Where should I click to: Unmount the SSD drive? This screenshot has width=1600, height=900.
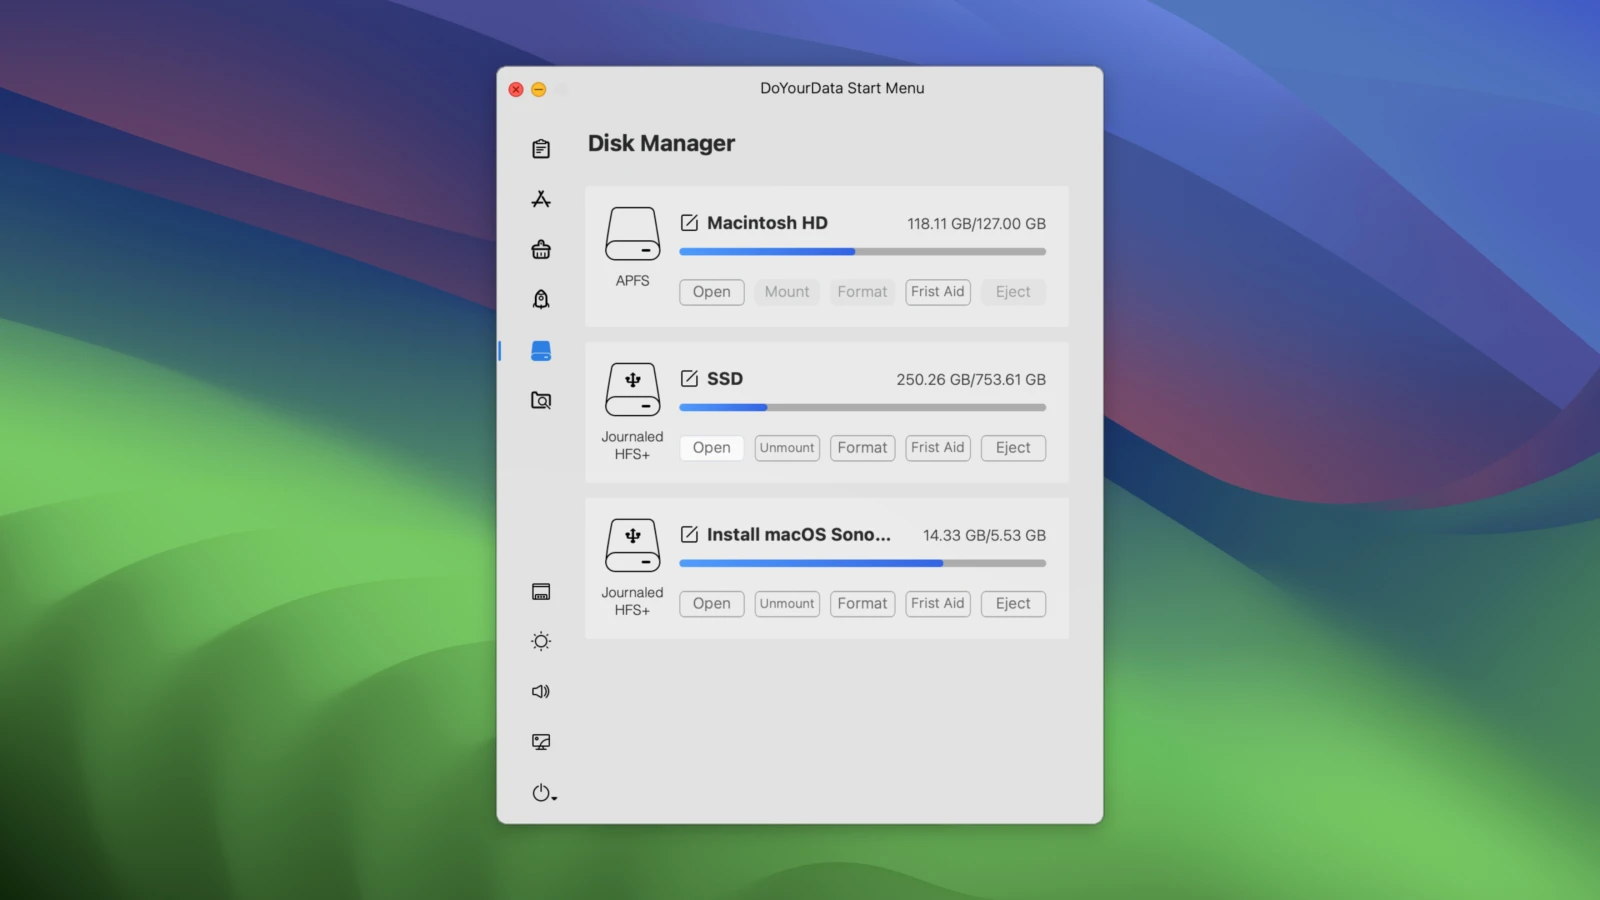tap(787, 448)
